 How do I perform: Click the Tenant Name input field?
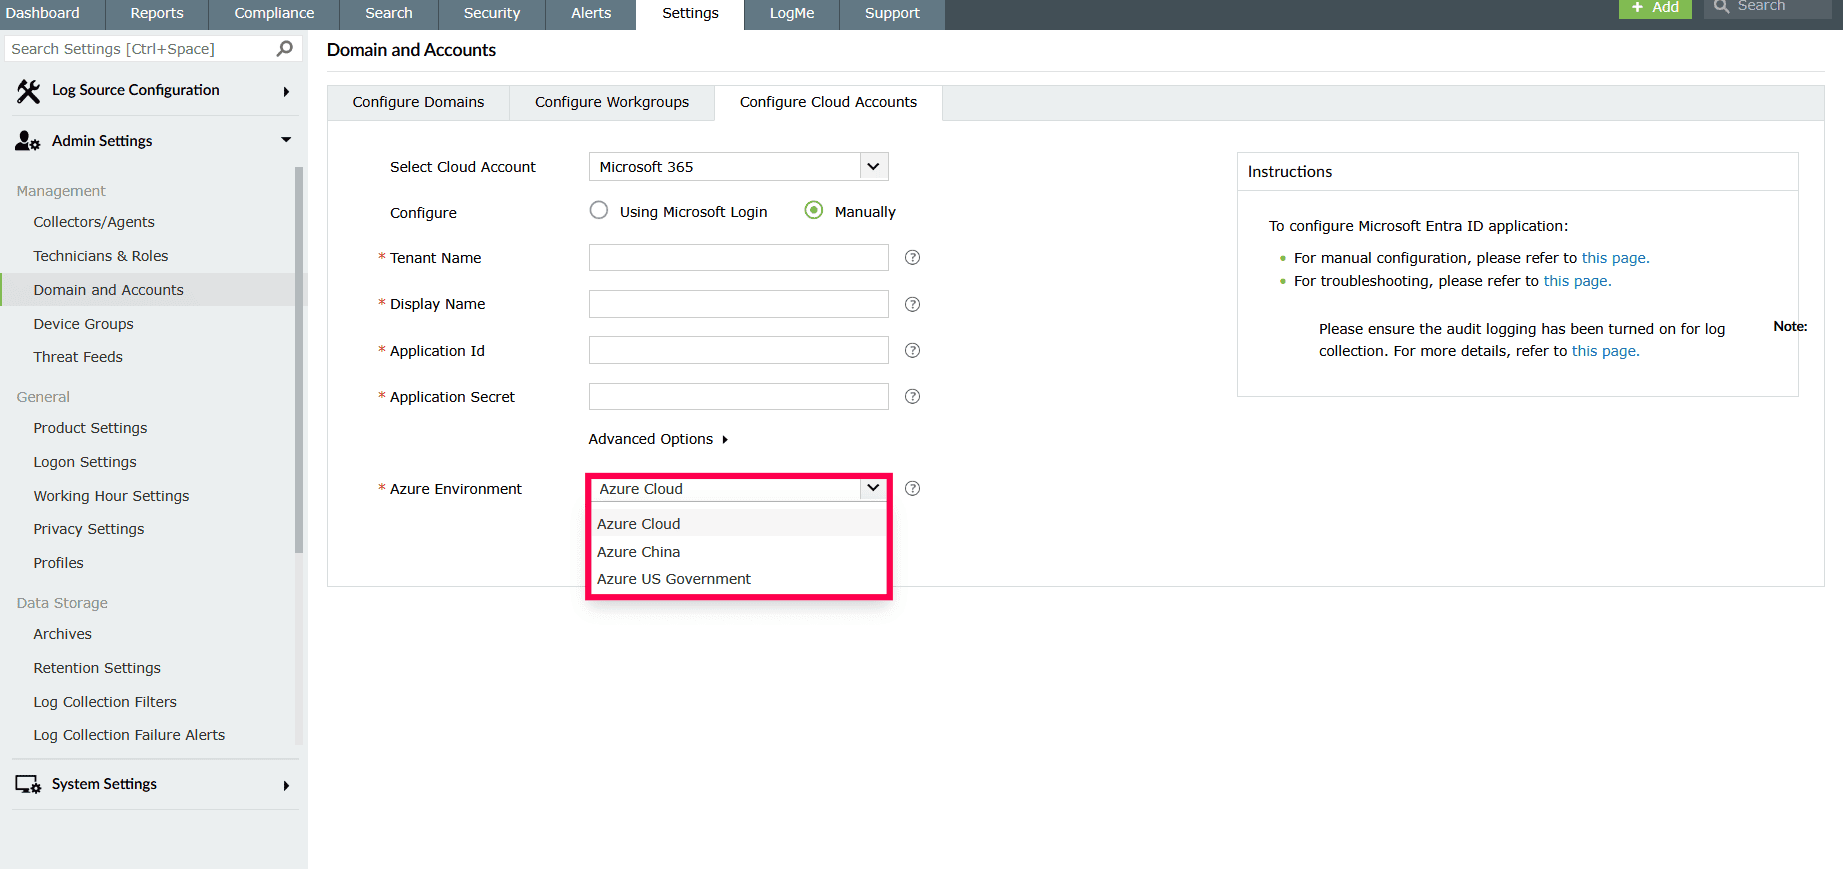click(739, 258)
